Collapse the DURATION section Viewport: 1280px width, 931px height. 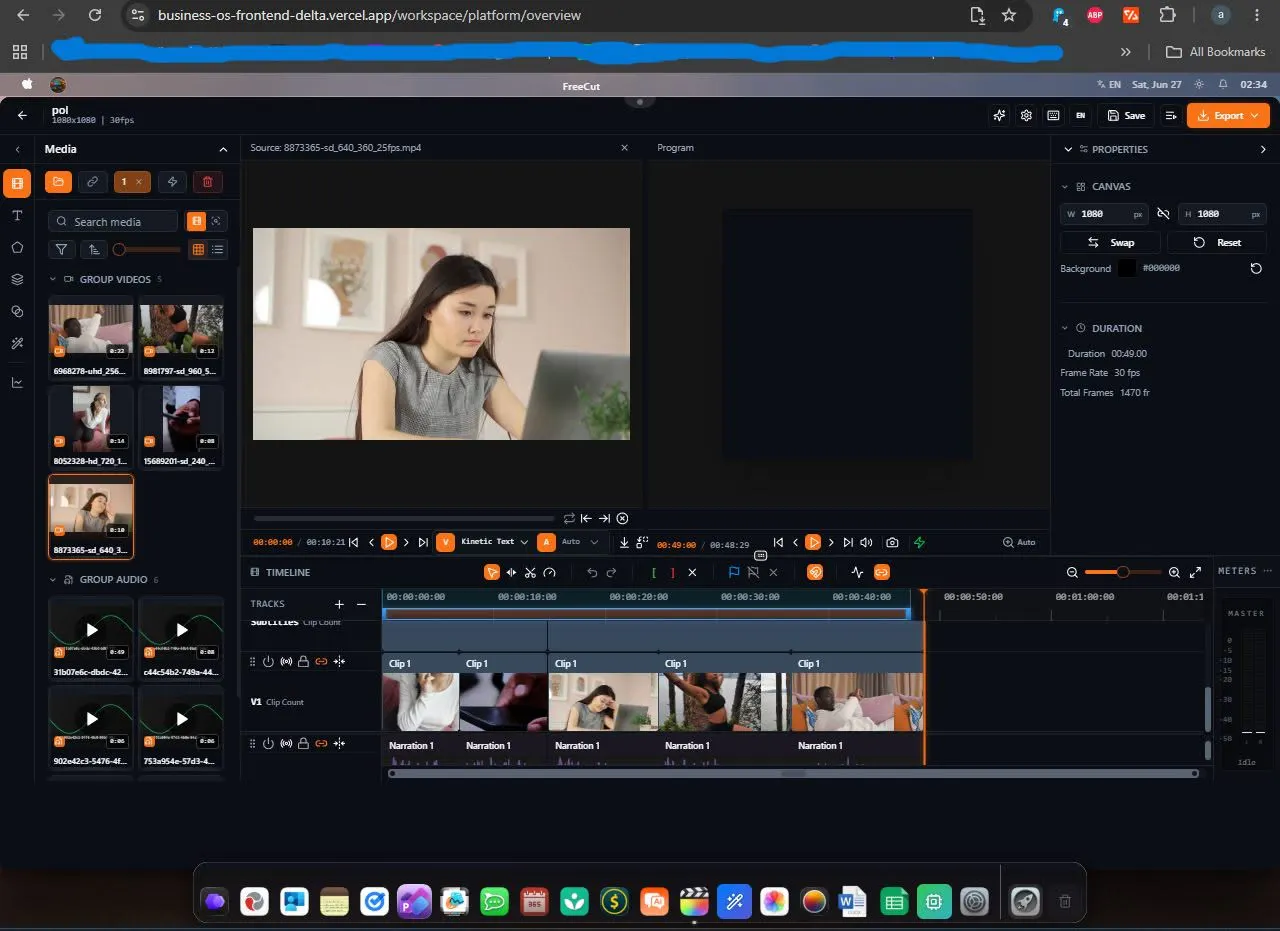[1065, 328]
